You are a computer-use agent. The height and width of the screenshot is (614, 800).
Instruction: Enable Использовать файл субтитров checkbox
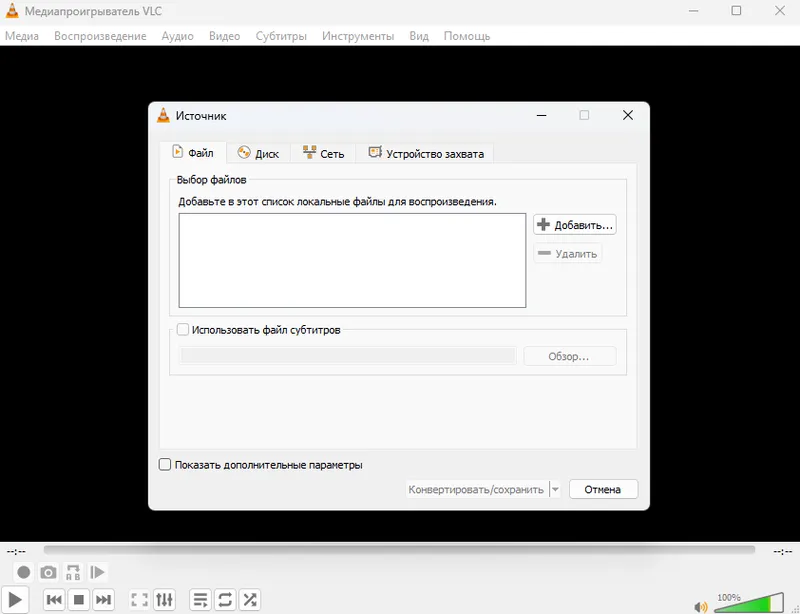click(183, 330)
